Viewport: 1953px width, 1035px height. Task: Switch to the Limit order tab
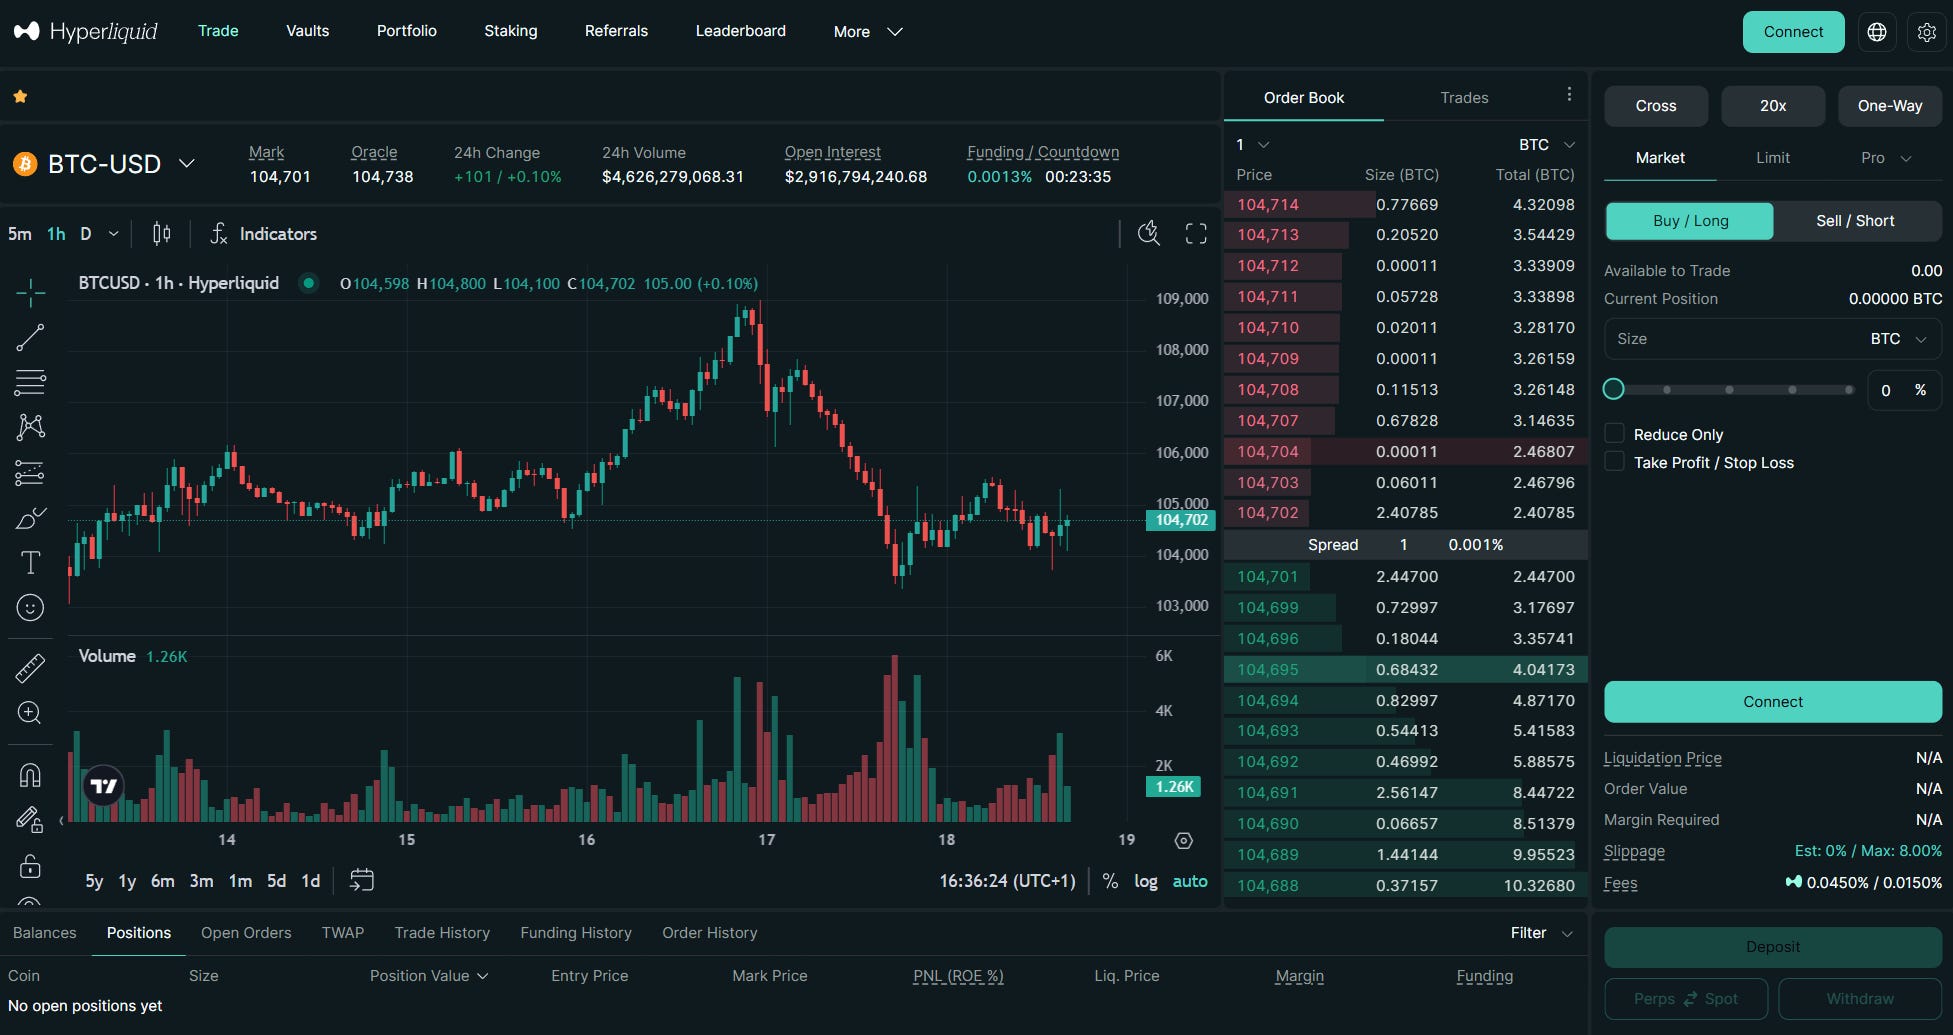click(1773, 158)
